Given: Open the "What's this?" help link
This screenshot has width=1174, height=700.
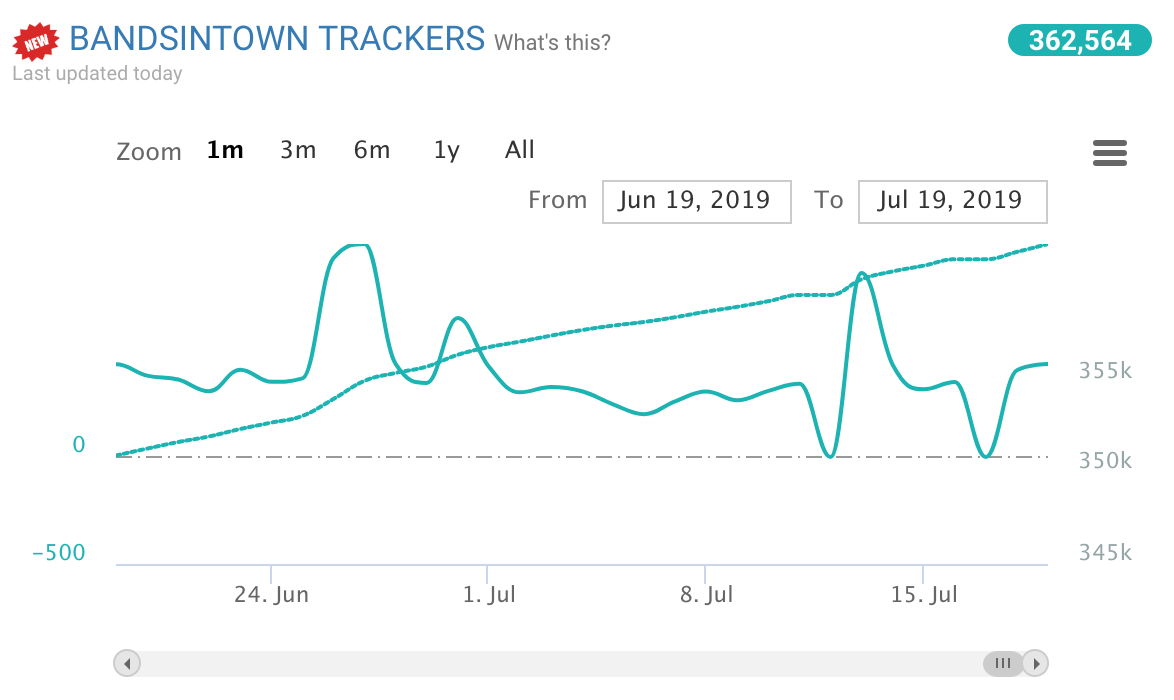Looking at the screenshot, I should point(552,43).
